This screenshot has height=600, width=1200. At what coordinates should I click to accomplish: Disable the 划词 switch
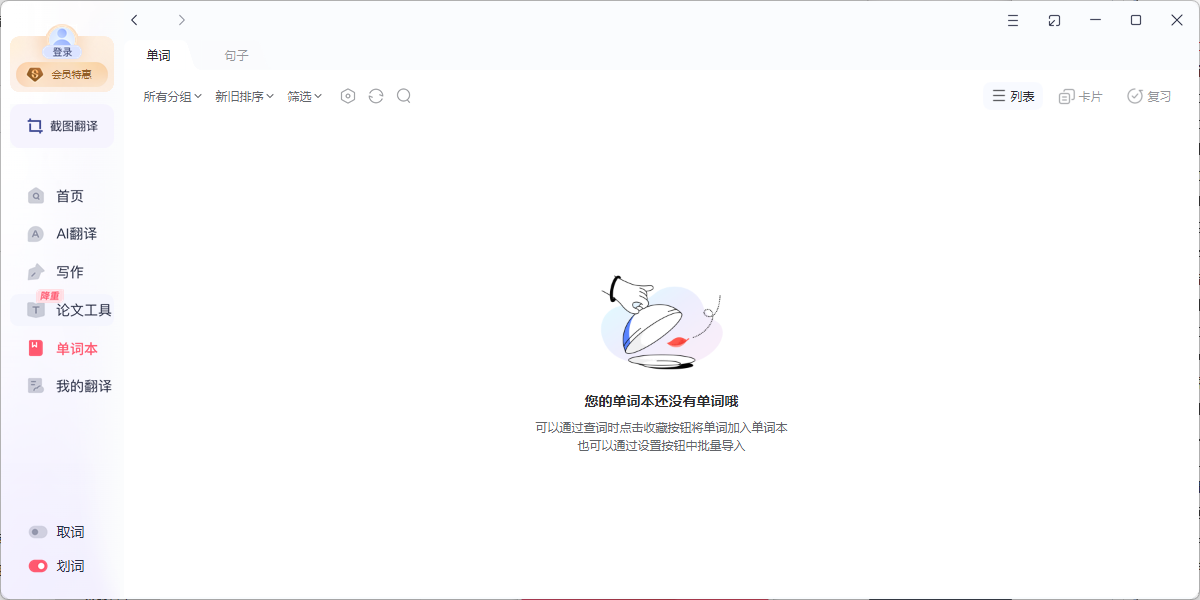39,566
